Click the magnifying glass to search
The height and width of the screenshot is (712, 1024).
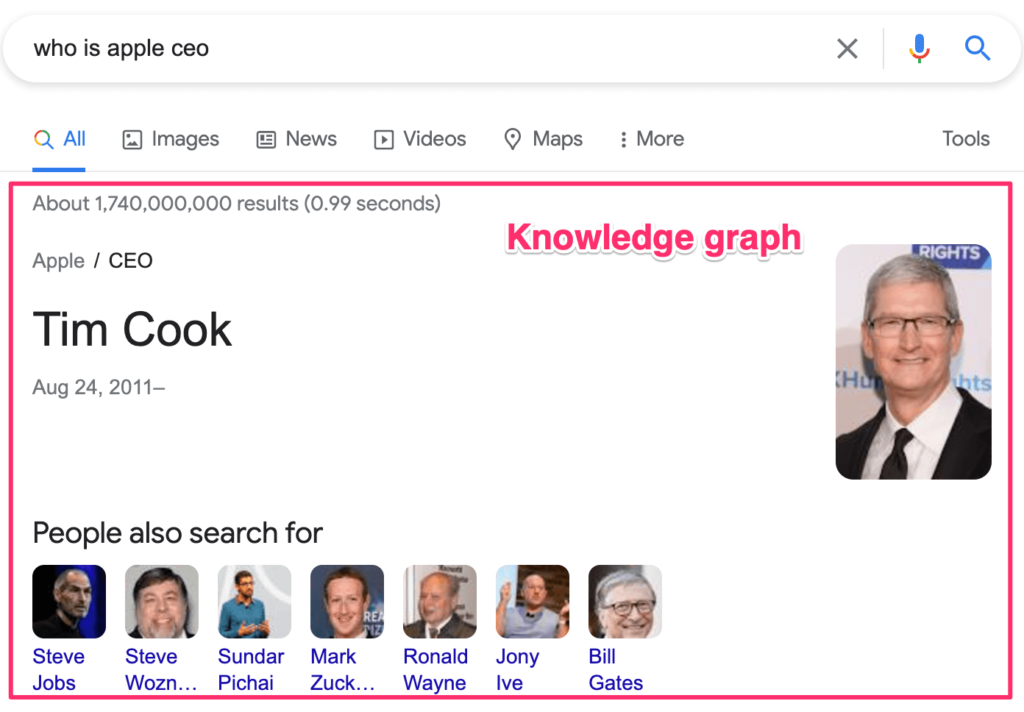(x=977, y=47)
